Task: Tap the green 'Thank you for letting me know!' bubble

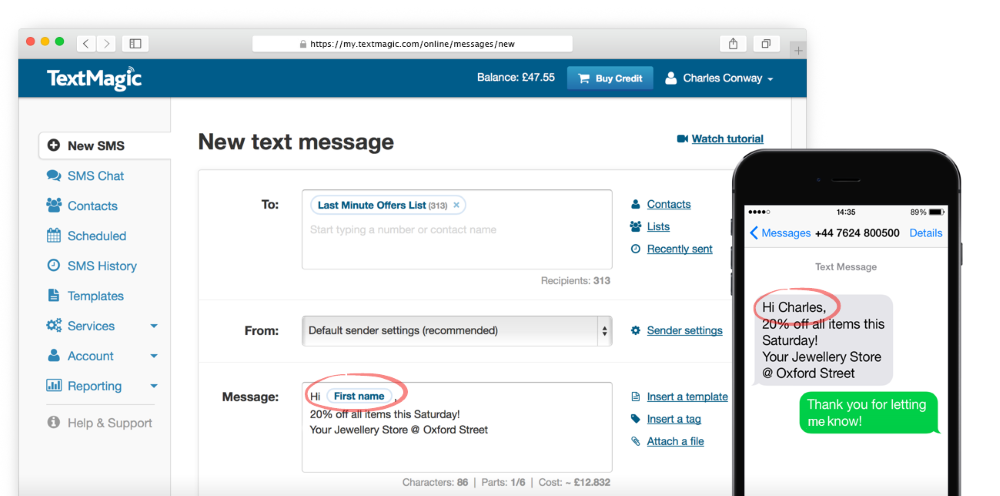Action: 869,412
